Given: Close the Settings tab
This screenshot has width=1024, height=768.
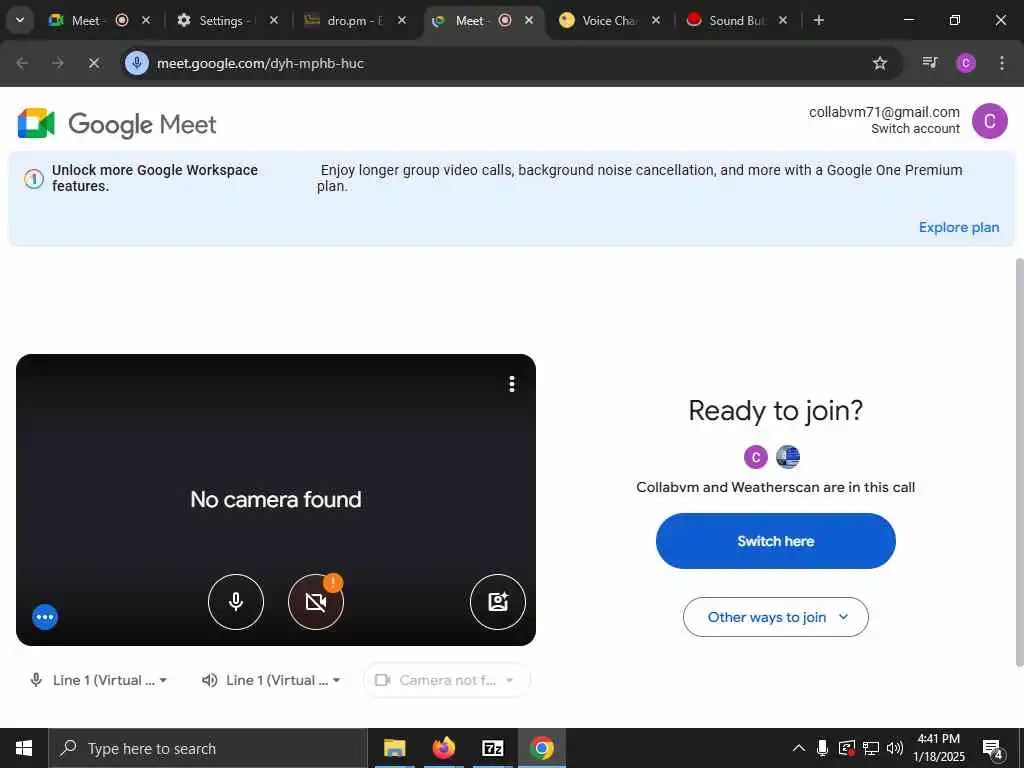Looking at the screenshot, I should click(274, 20).
